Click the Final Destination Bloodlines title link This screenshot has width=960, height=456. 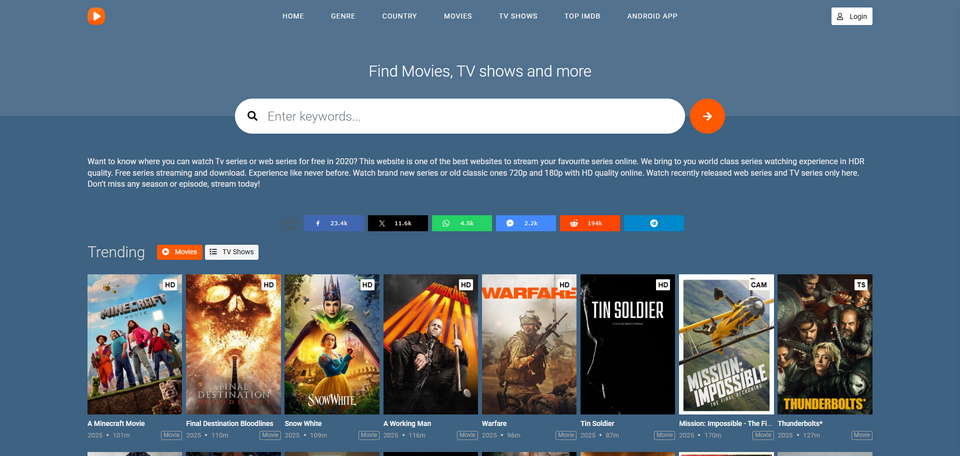(x=230, y=424)
